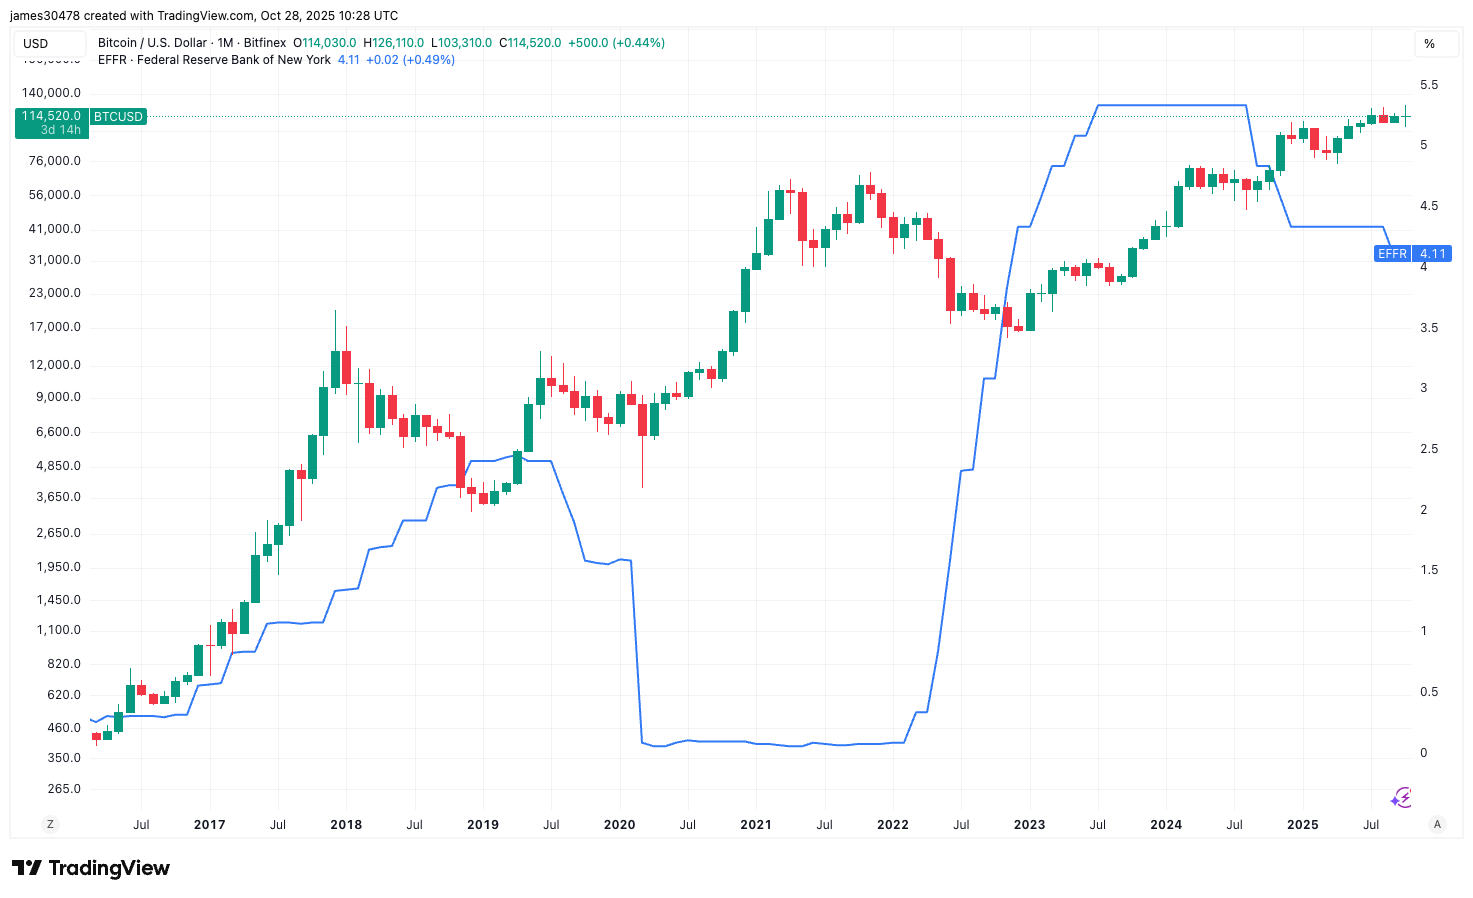Click the 4.5 percent axis label

[1429, 206]
